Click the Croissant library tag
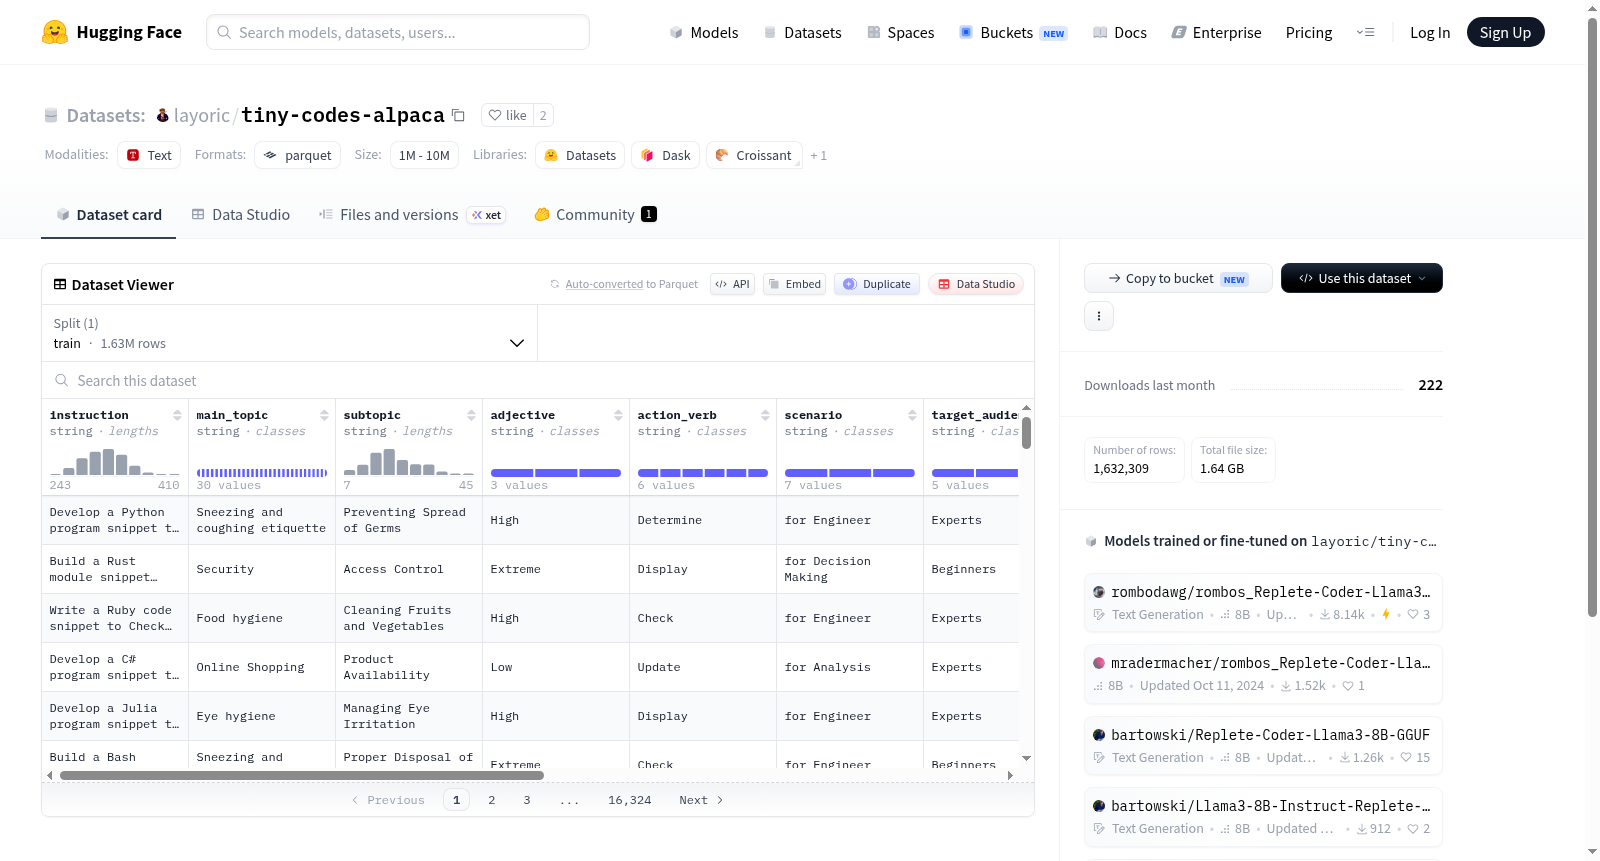 (x=754, y=155)
